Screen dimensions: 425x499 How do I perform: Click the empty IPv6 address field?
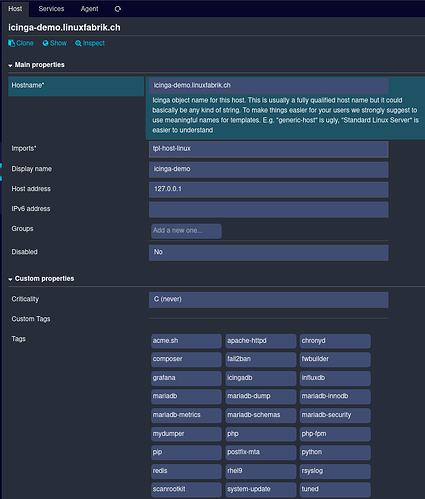[269, 209]
